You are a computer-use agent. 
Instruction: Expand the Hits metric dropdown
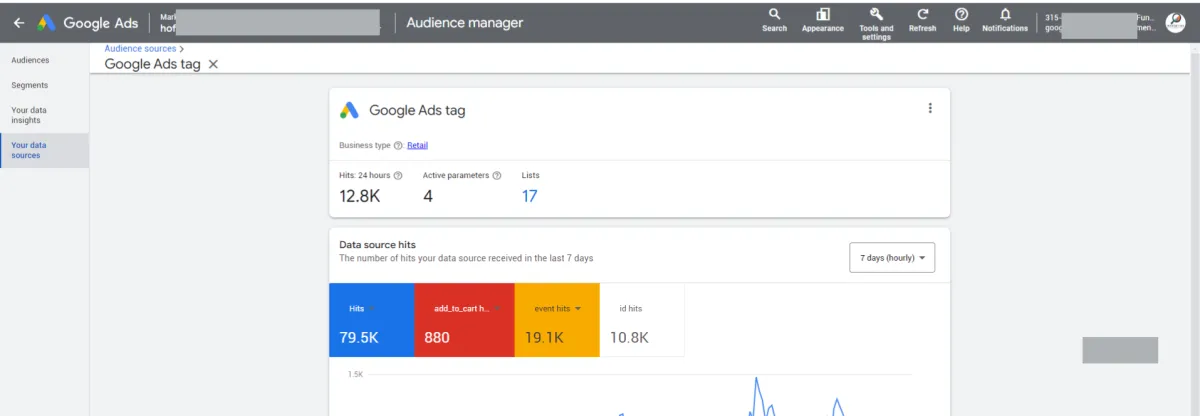coord(372,309)
